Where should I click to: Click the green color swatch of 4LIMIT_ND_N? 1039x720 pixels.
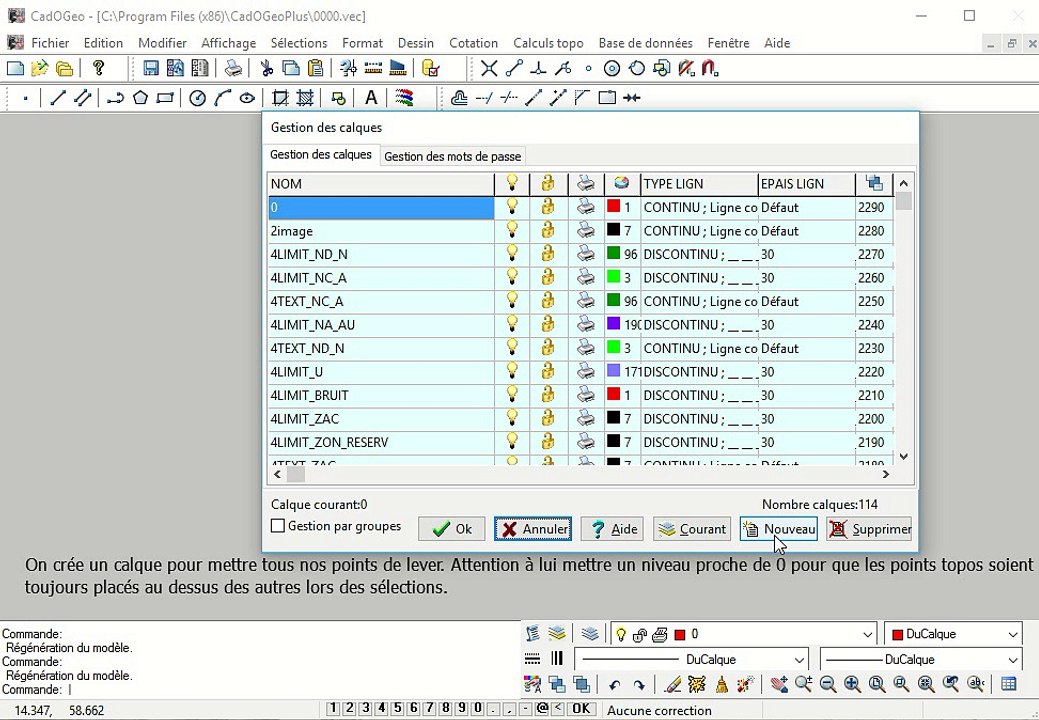coord(614,253)
